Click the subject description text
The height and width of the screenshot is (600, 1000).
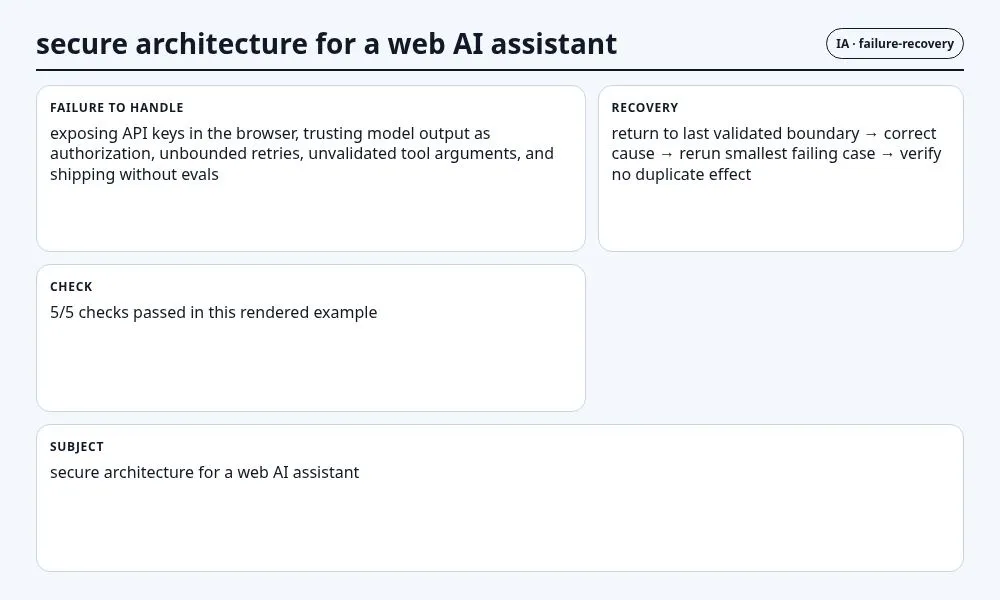click(x=205, y=472)
